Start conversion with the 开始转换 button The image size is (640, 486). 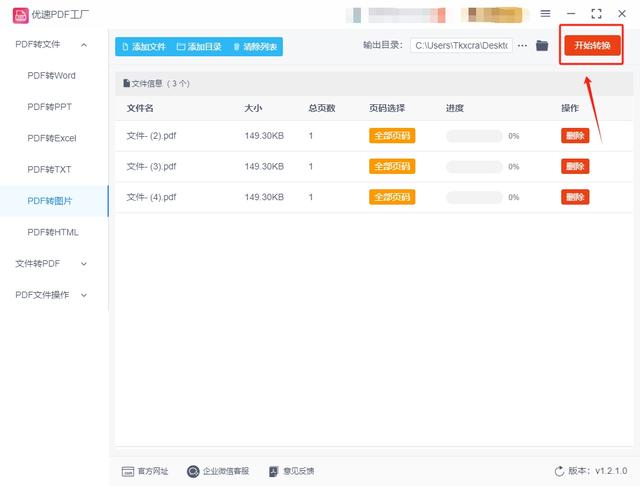pos(592,45)
